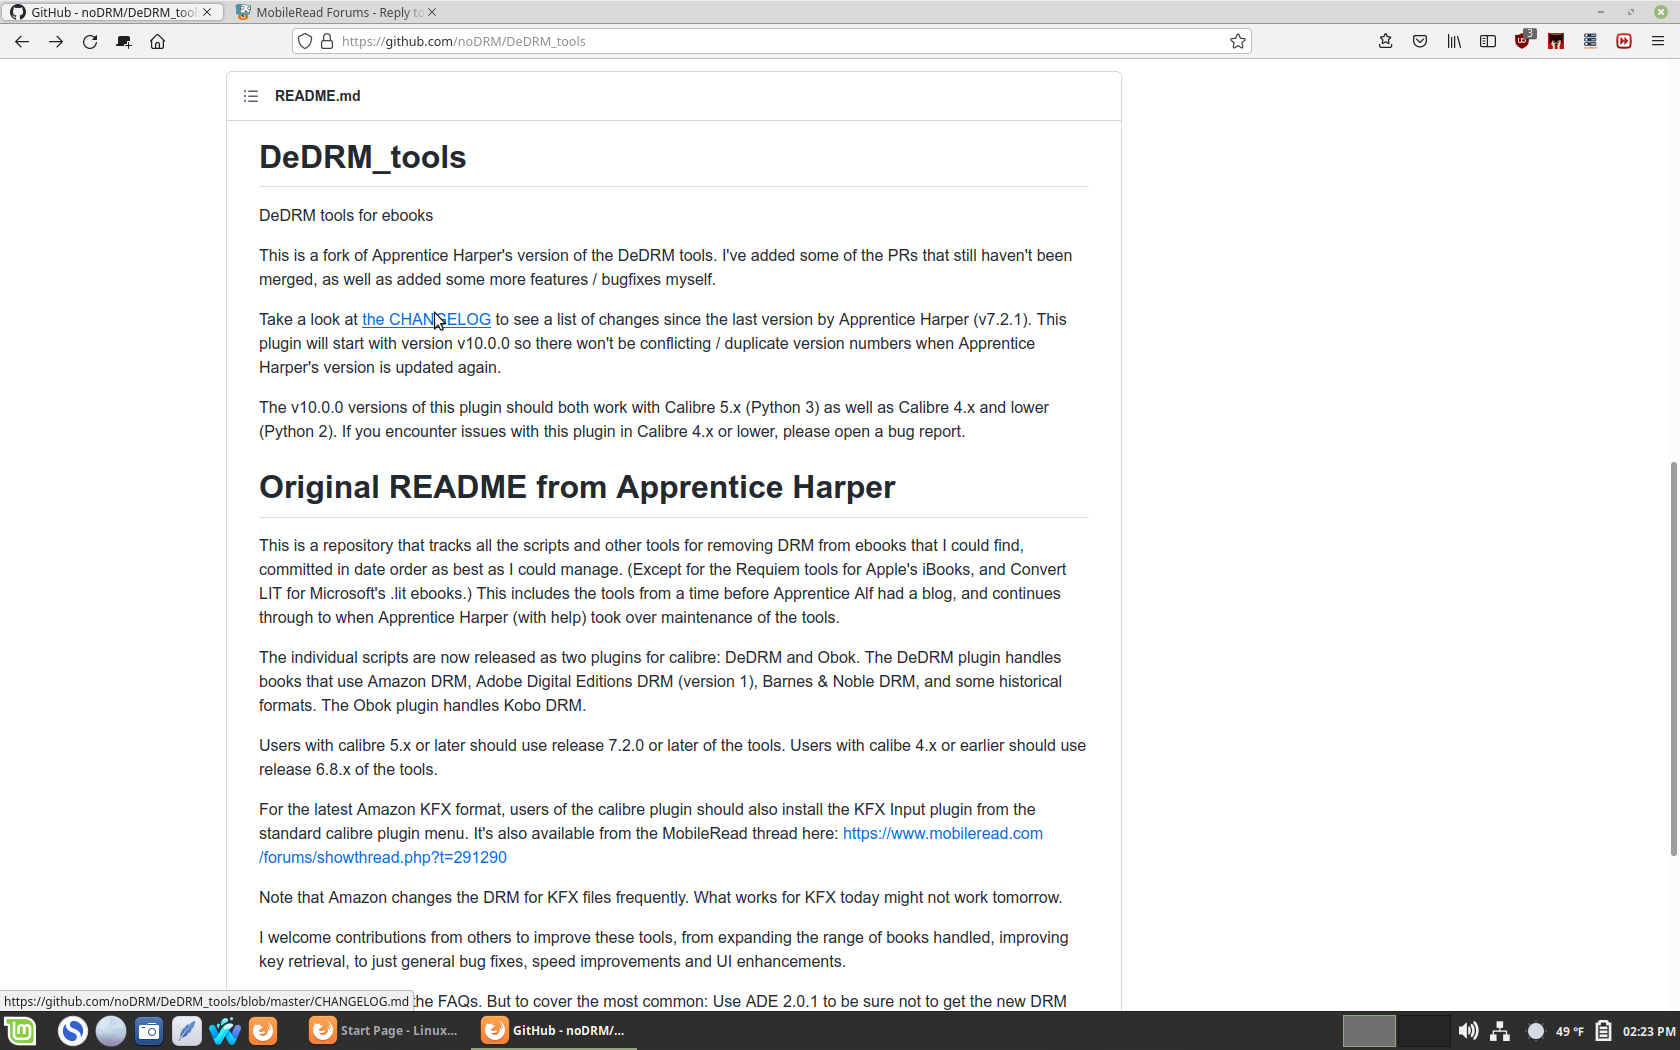Viewport: 1680px width, 1050px height.
Task: Open the volume control in the tray
Action: coord(1468,1030)
